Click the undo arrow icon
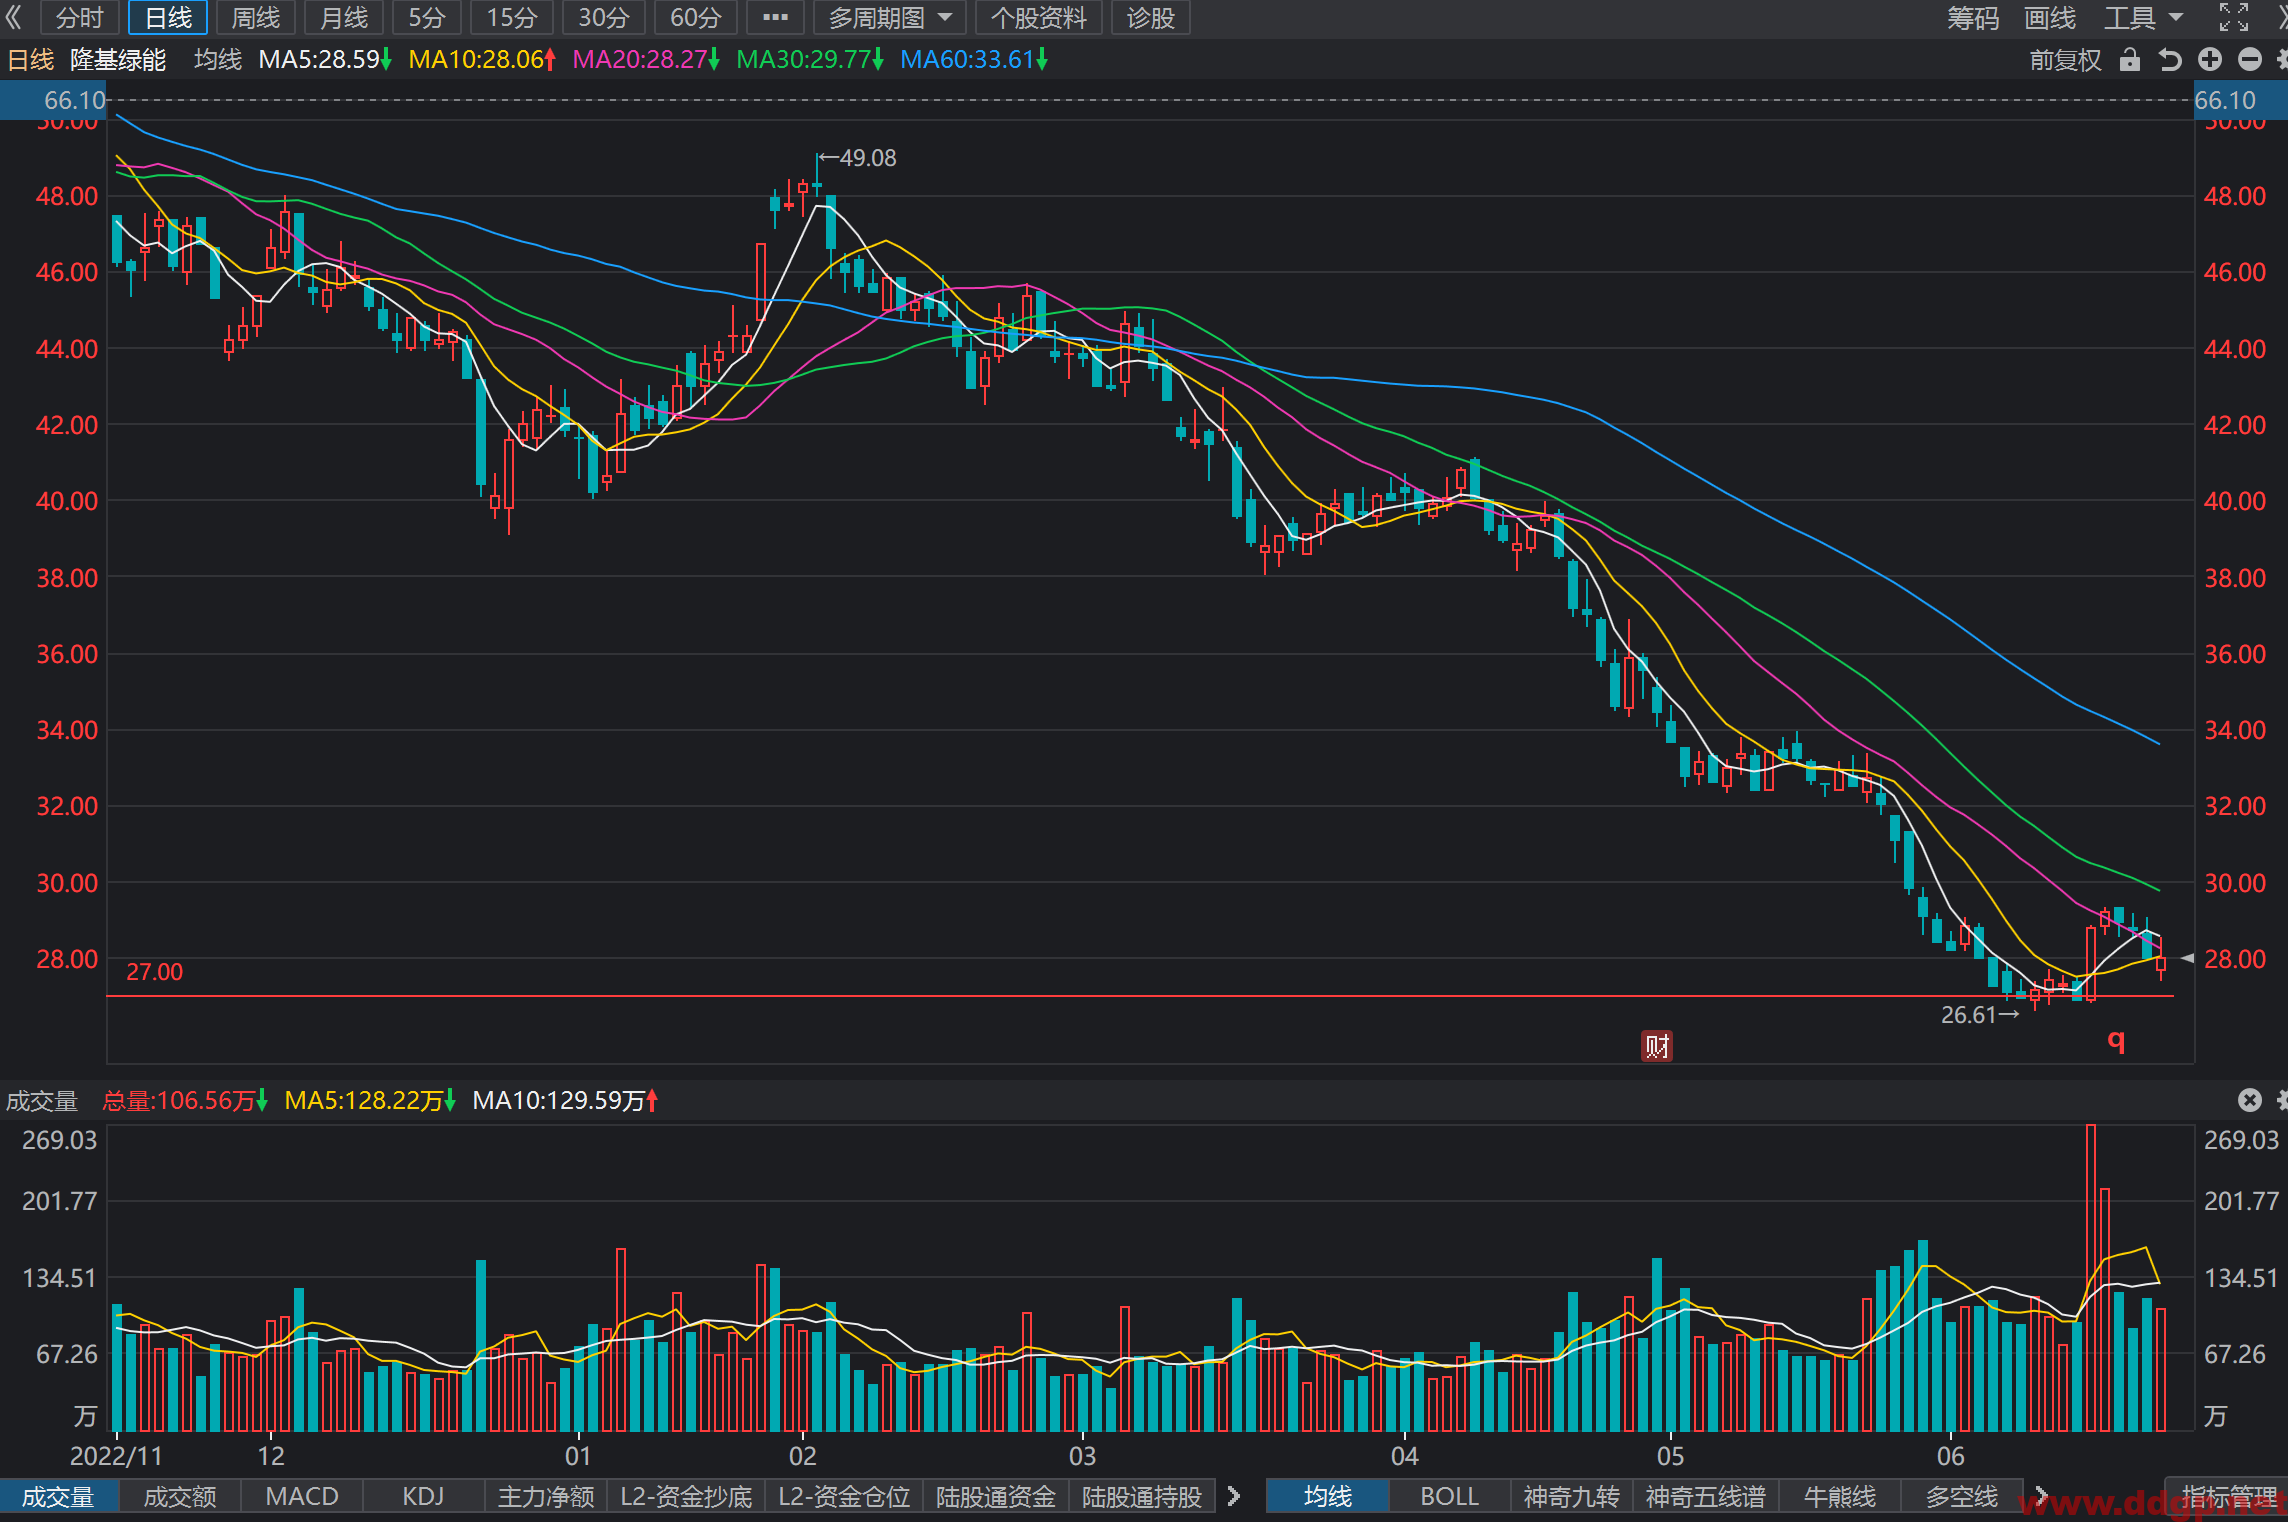The height and width of the screenshot is (1522, 2288). [2169, 60]
